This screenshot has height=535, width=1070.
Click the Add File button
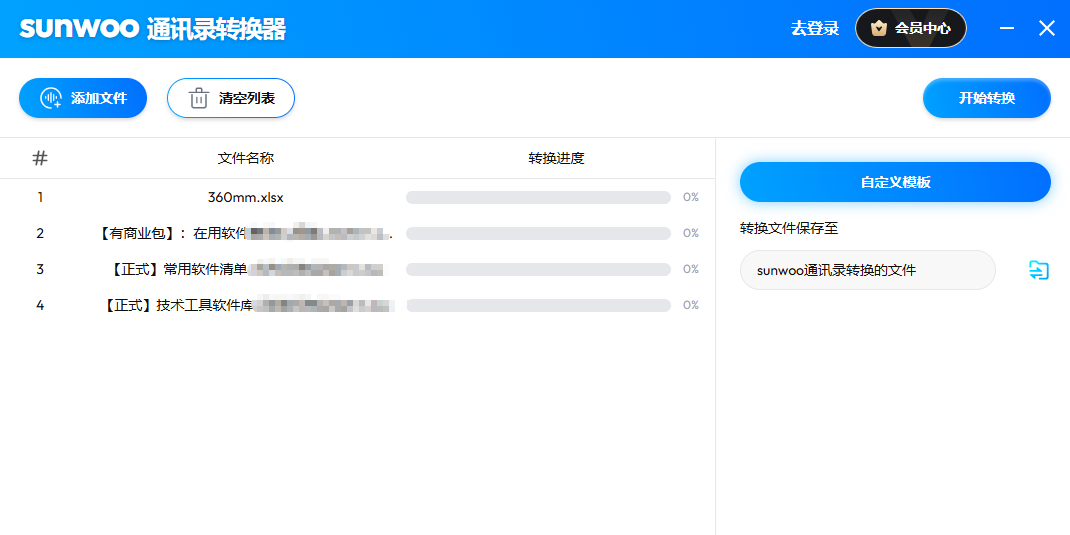coord(83,98)
